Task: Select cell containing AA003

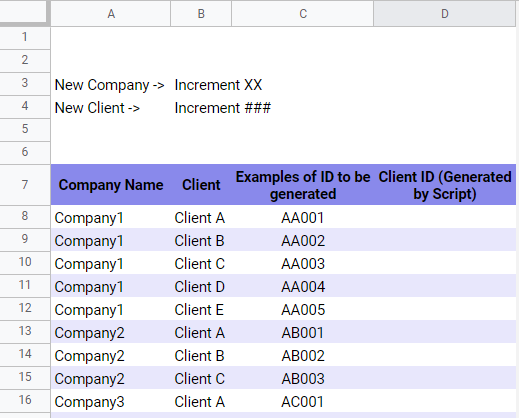Action: [303, 263]
